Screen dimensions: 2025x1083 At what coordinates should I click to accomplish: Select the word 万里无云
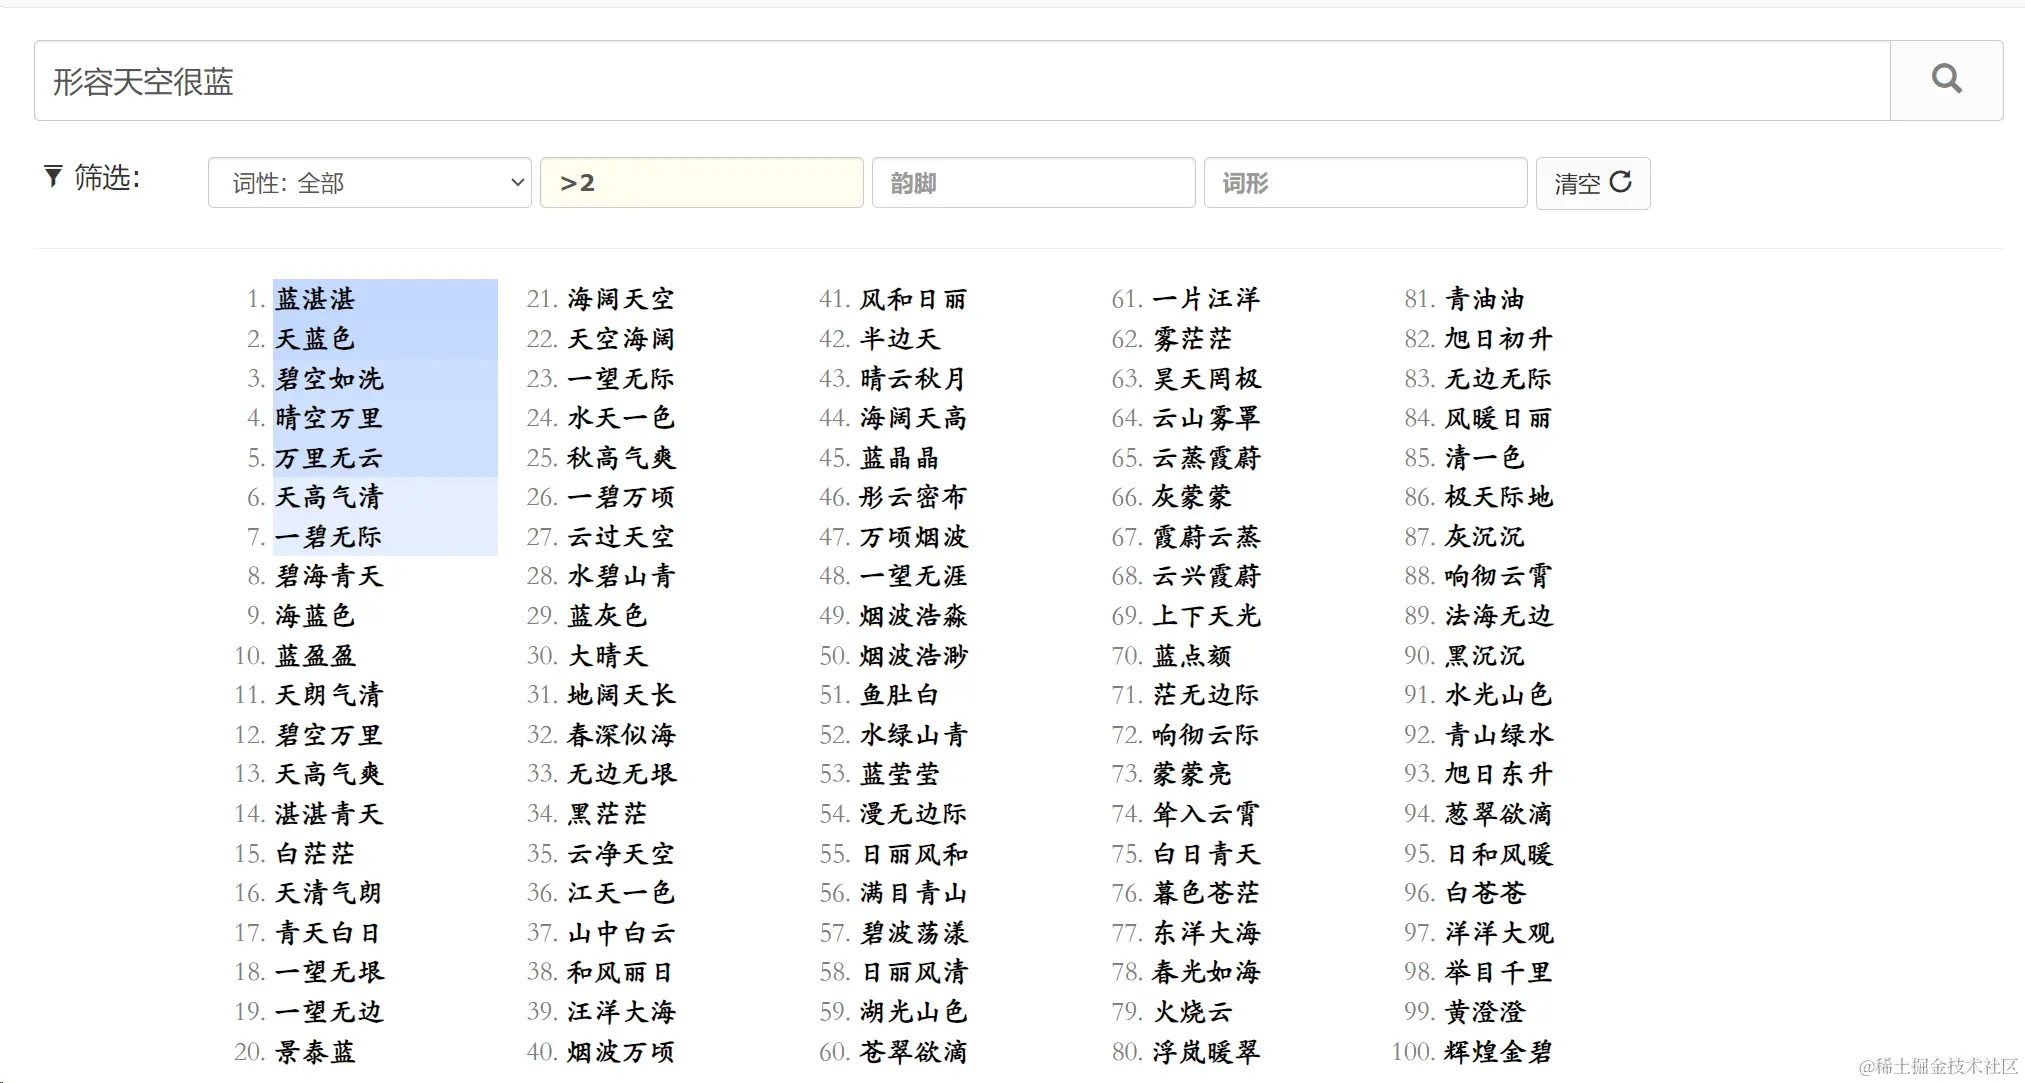329,457
